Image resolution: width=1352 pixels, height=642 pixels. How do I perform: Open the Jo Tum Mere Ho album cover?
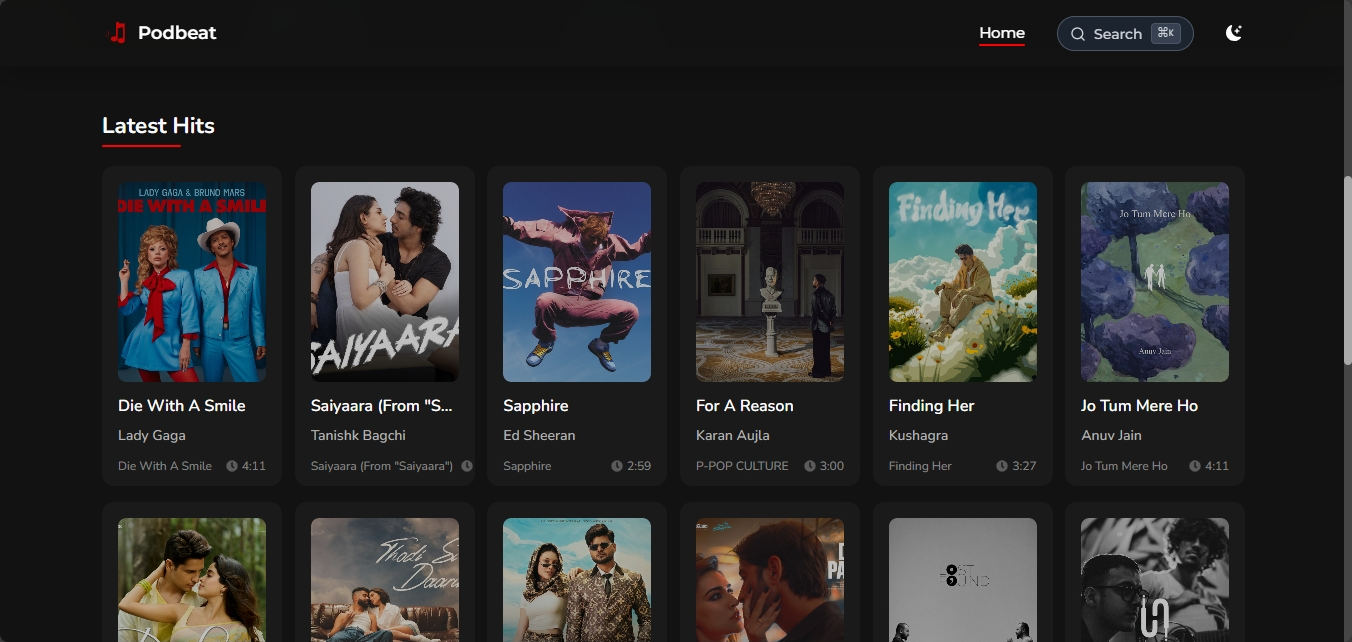pyautogui.click(x=1155, y=282)
